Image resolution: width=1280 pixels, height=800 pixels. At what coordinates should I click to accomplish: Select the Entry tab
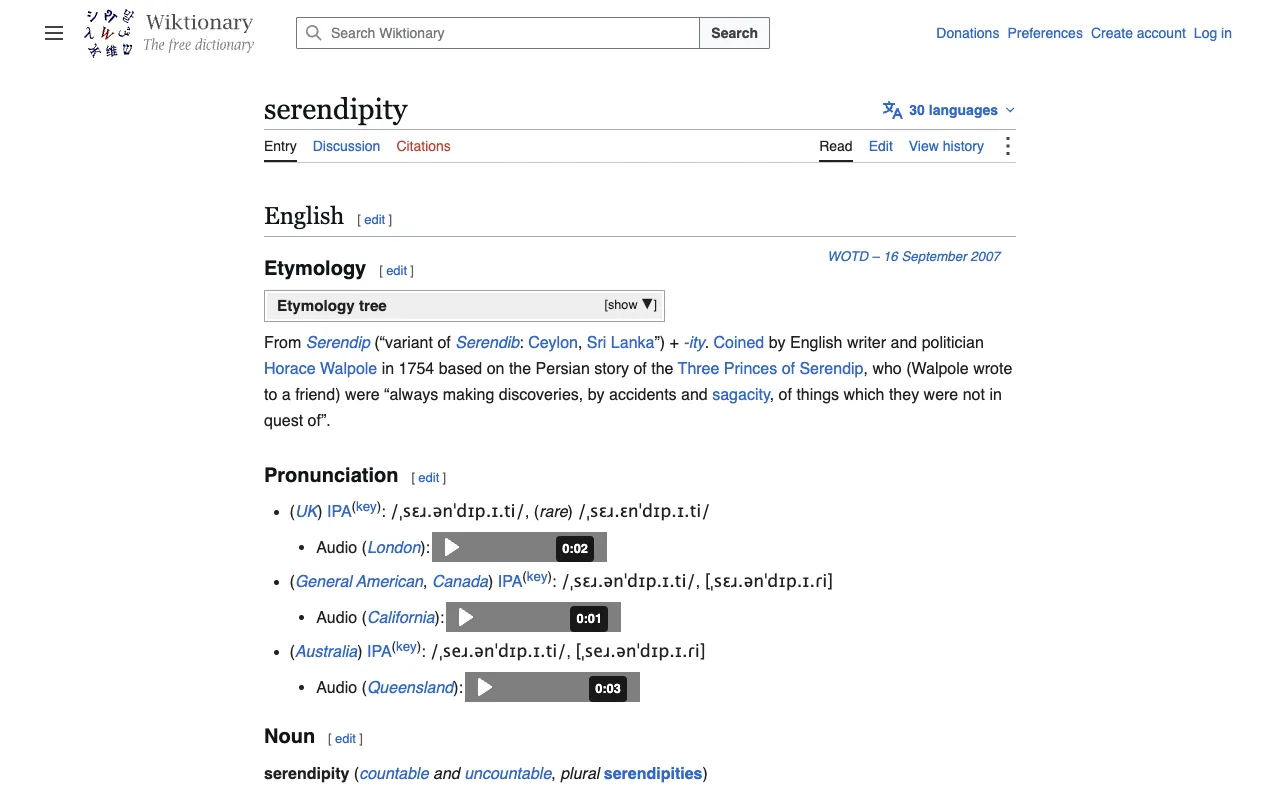[x=280, y=146]
